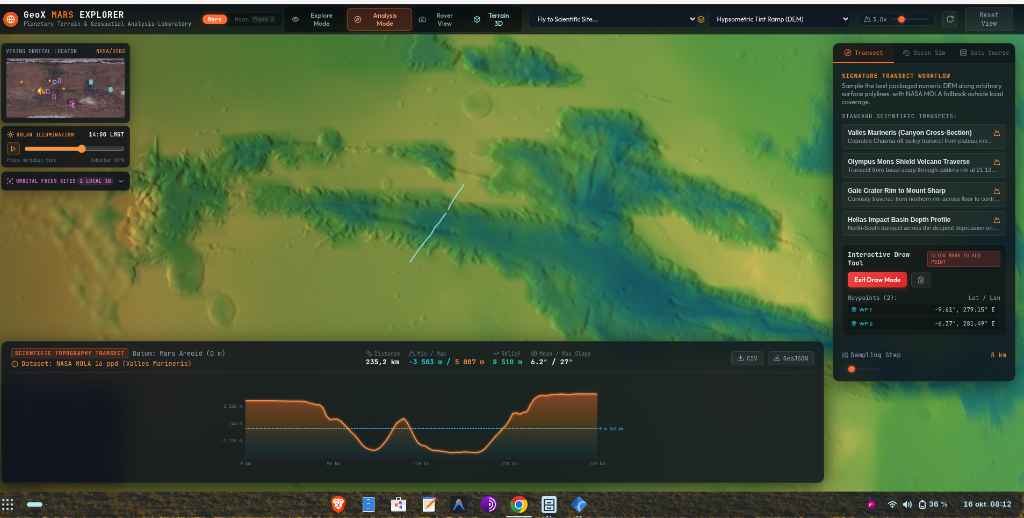Open the Transect tab
This screenshot has height=518, width=1024.
tap(863, 53)
